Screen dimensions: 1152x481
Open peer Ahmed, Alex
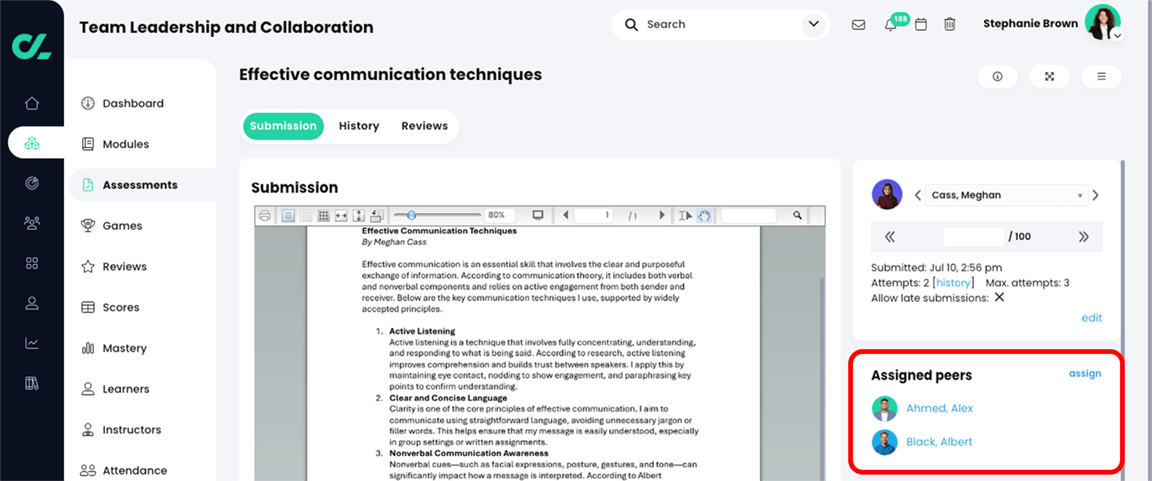click(x=940, y=408)
